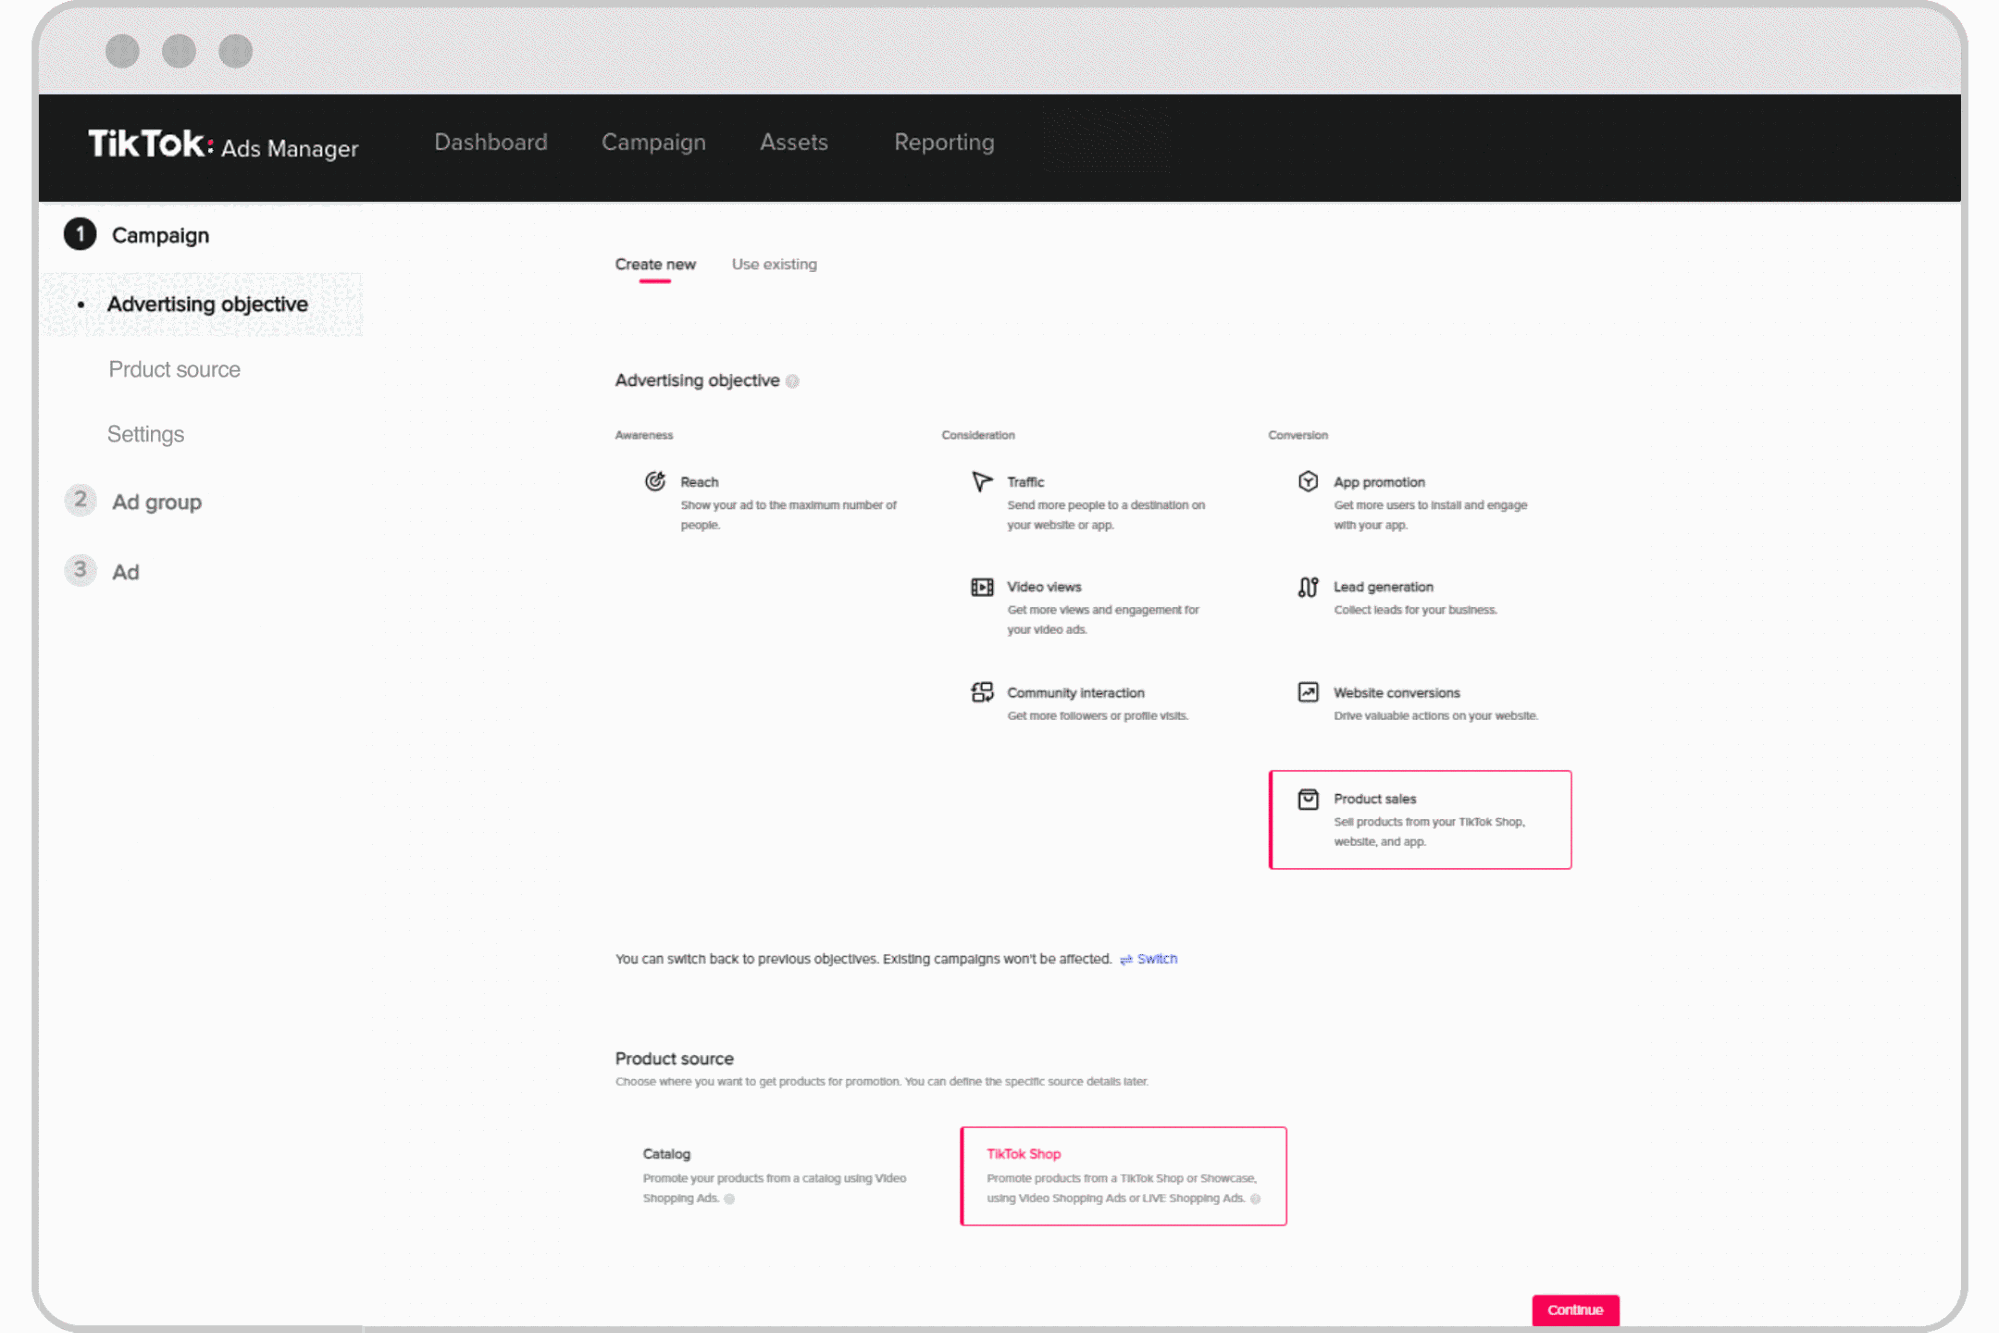Click the Continue button
The image size is (1999, 1333).
(1575, 1310)
